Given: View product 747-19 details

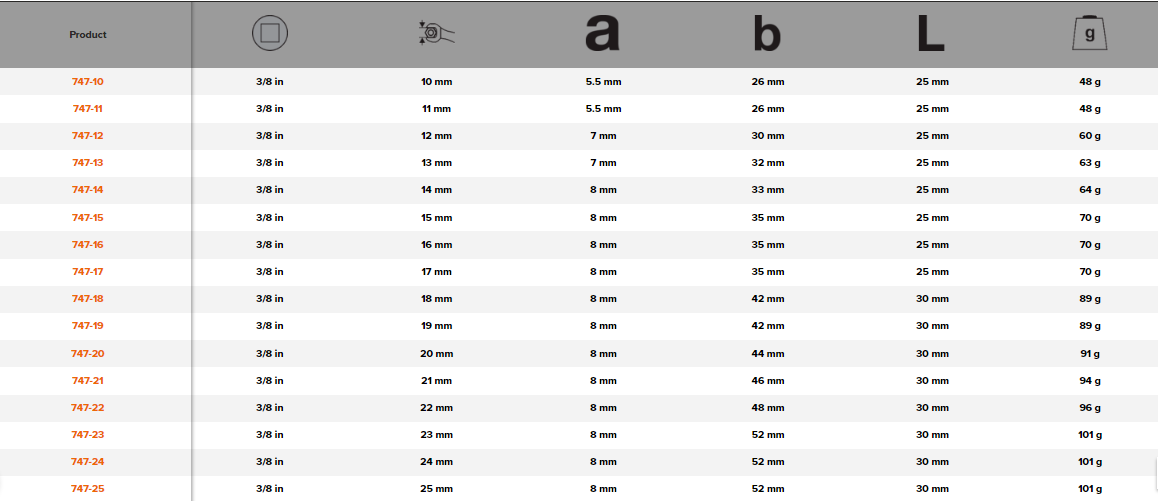Looking at the screenshot, I should pyautogui.click(x=88, y=326).
